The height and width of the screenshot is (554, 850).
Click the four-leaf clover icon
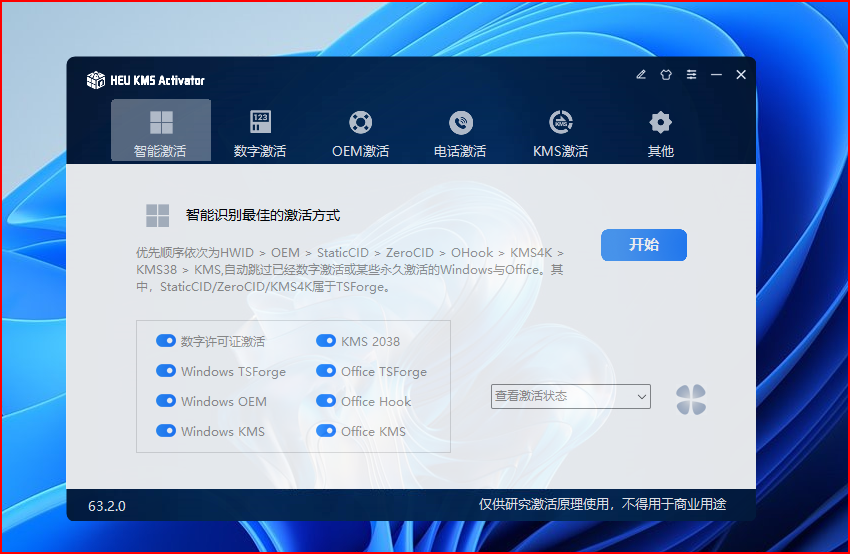pos(691,400)
